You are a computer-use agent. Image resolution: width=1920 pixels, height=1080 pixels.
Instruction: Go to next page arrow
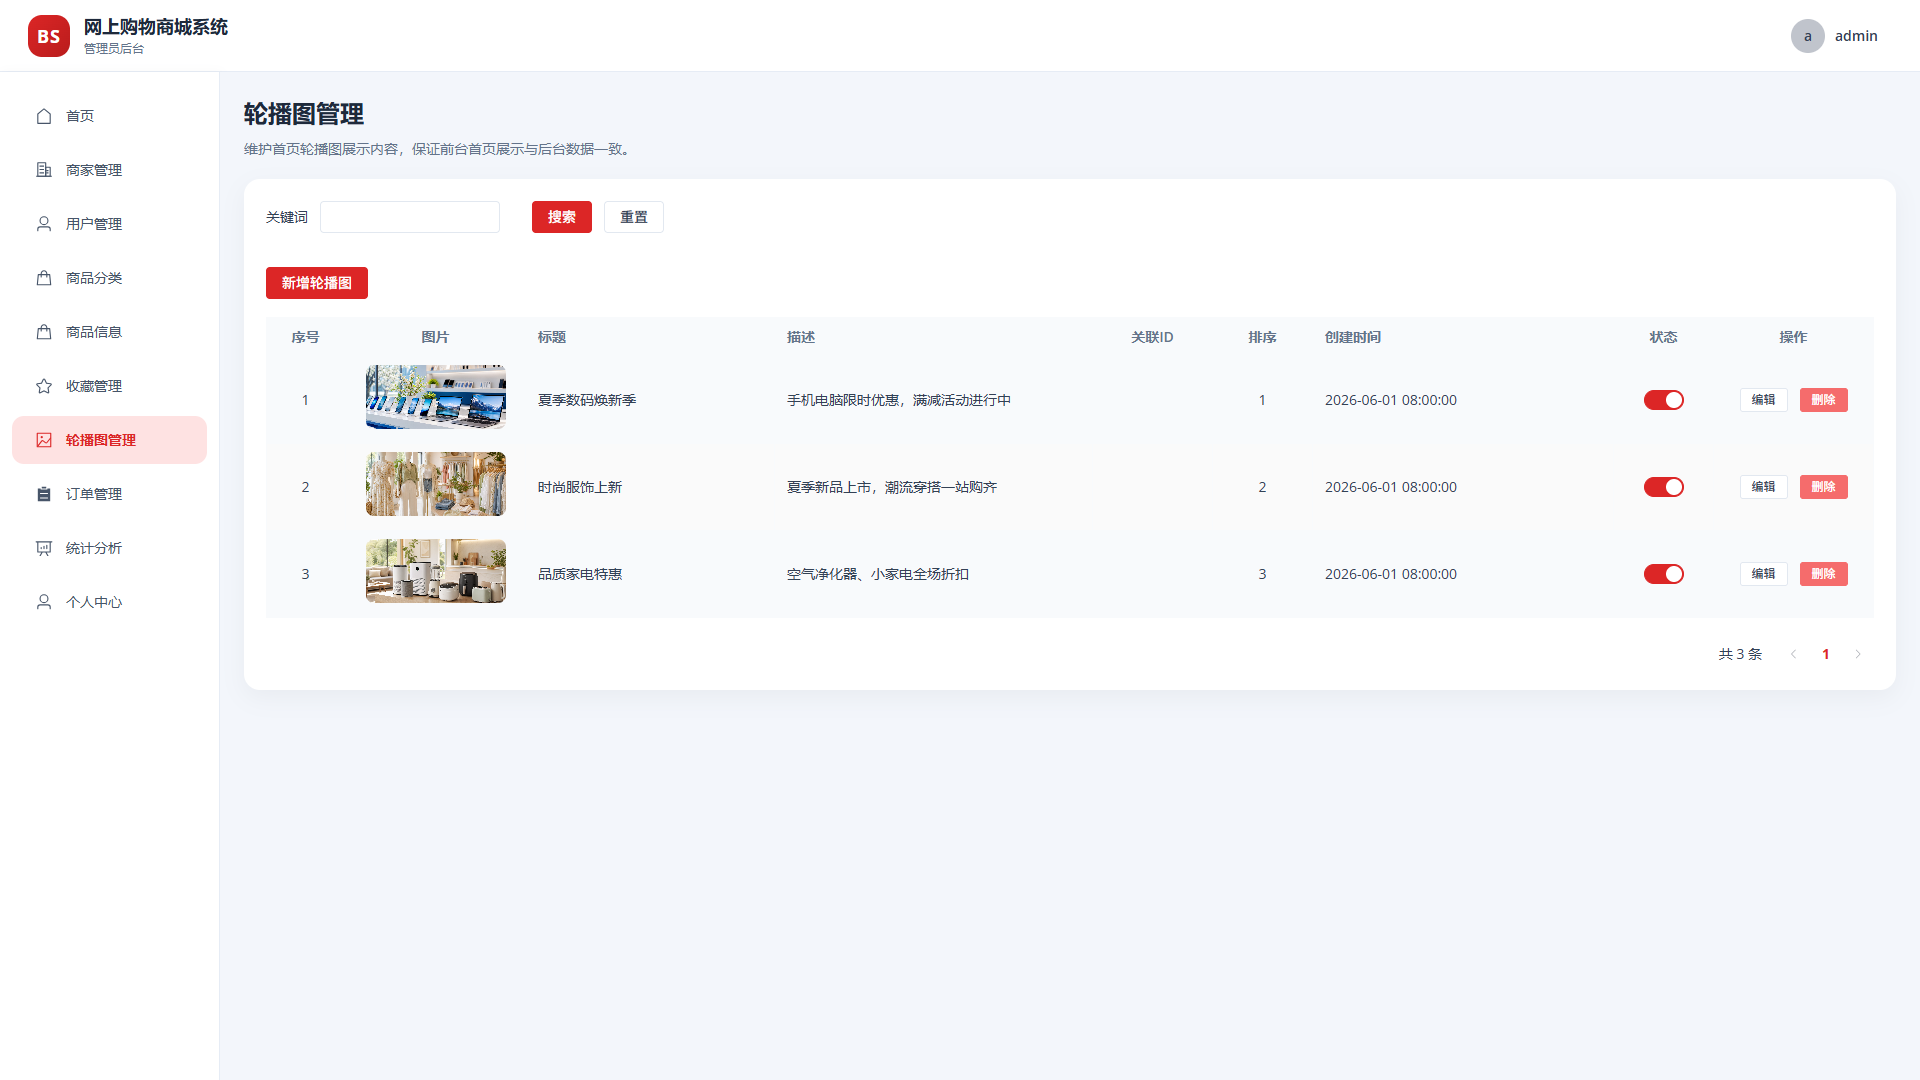pos(1858,654)
